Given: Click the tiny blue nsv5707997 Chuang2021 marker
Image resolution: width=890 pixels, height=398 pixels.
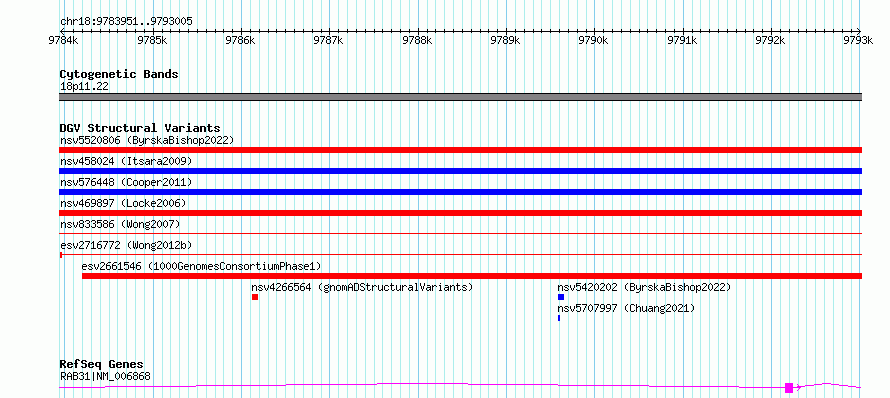Looking at the screenshot, I should [x=559, y=318].
